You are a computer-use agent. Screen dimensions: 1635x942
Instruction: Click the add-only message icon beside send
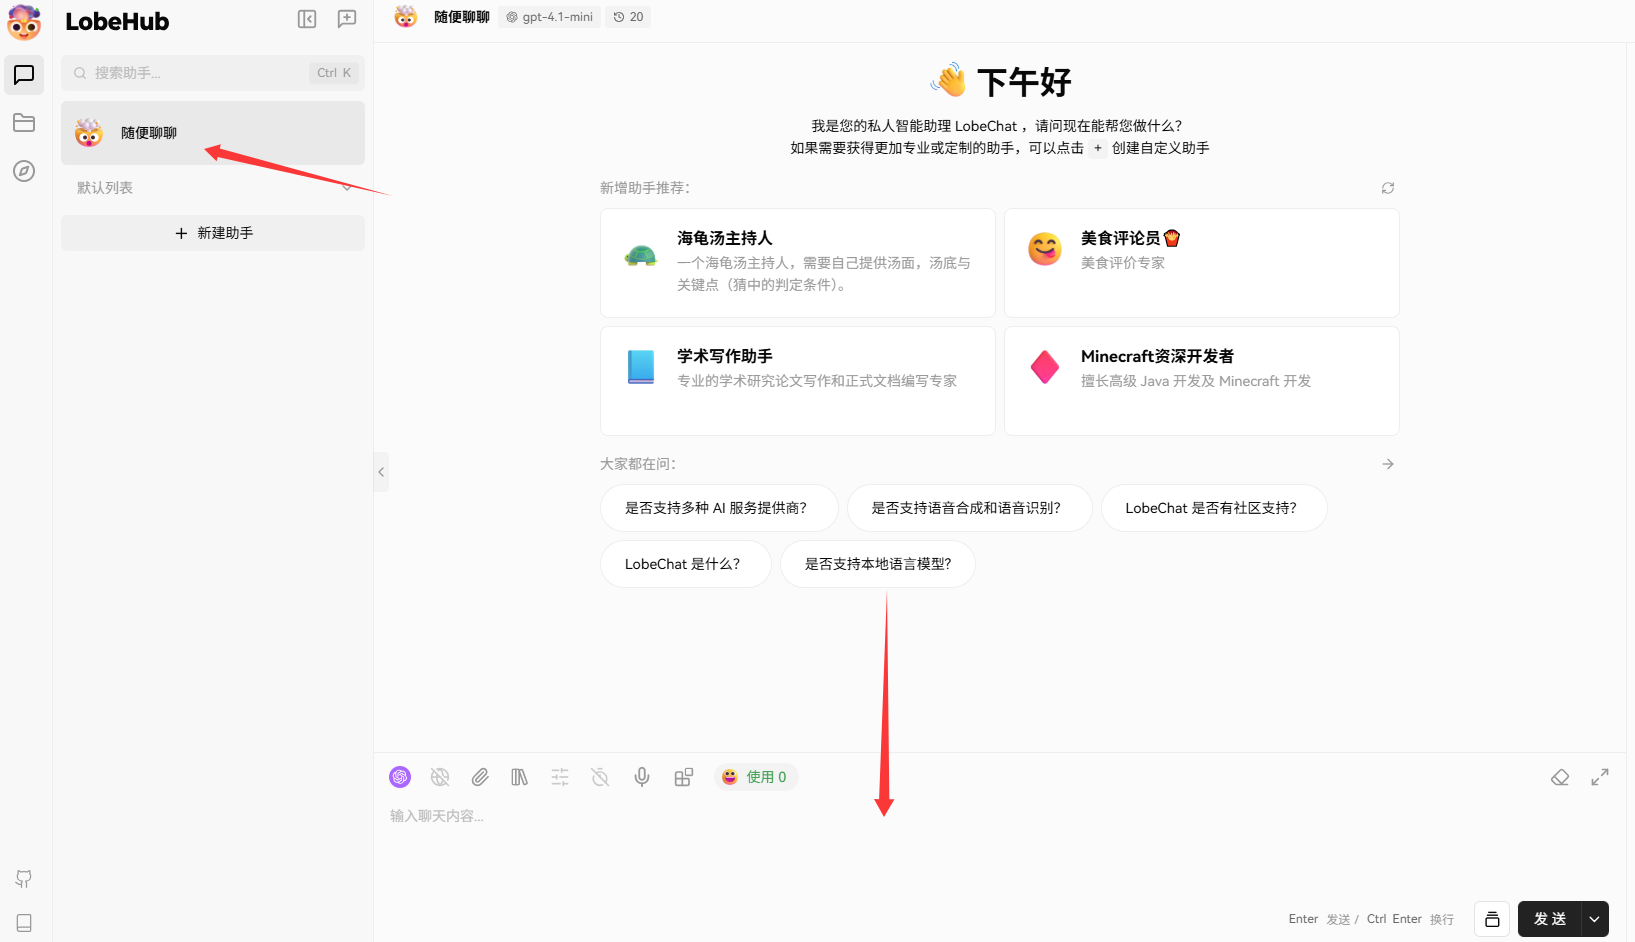click(x=1492, y=919)
